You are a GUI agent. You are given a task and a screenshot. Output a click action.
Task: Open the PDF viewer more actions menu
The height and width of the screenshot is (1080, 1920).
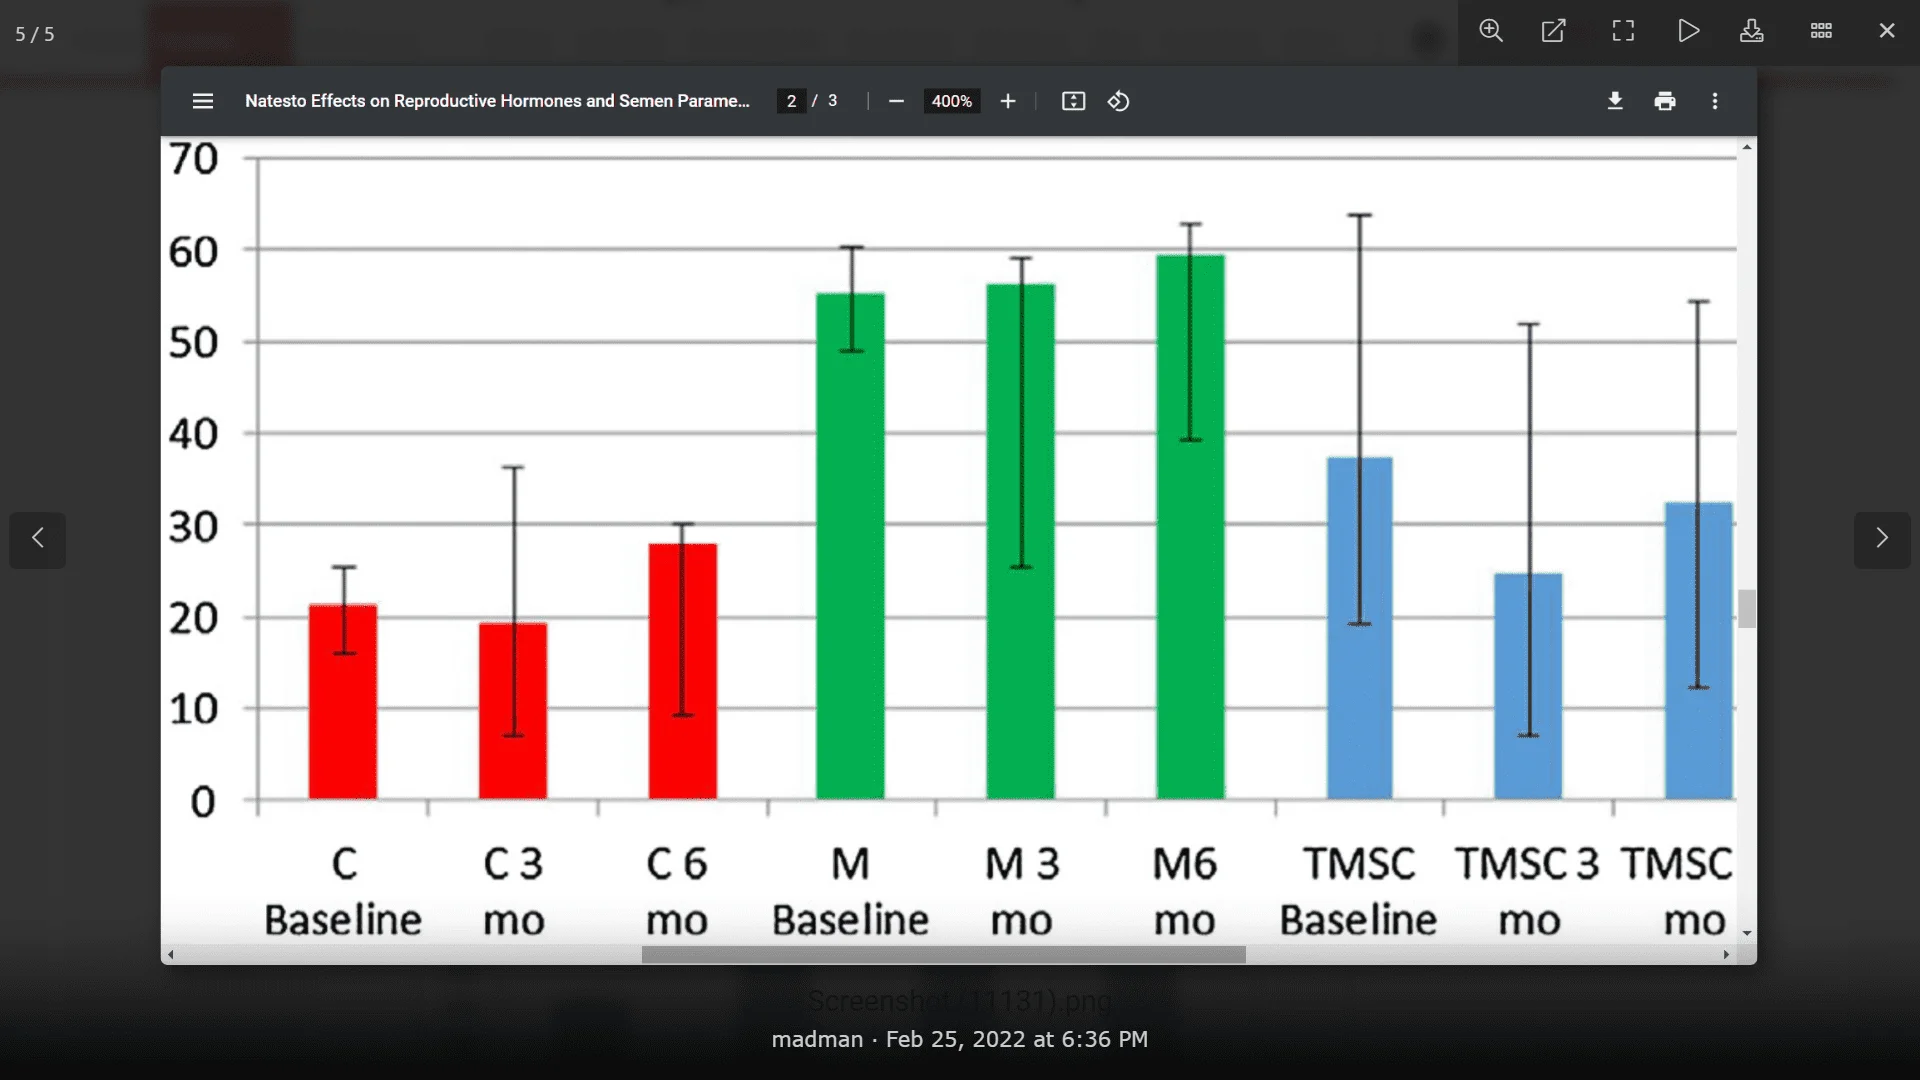tap(1715, 101)
